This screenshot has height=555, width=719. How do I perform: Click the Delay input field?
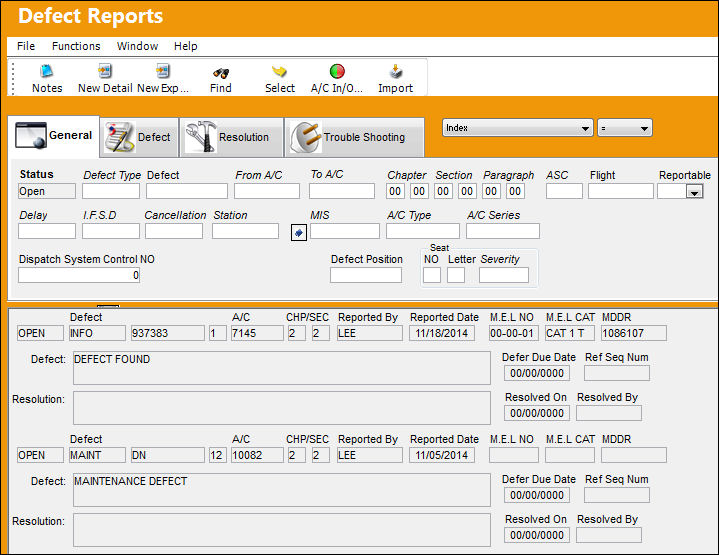47,231
